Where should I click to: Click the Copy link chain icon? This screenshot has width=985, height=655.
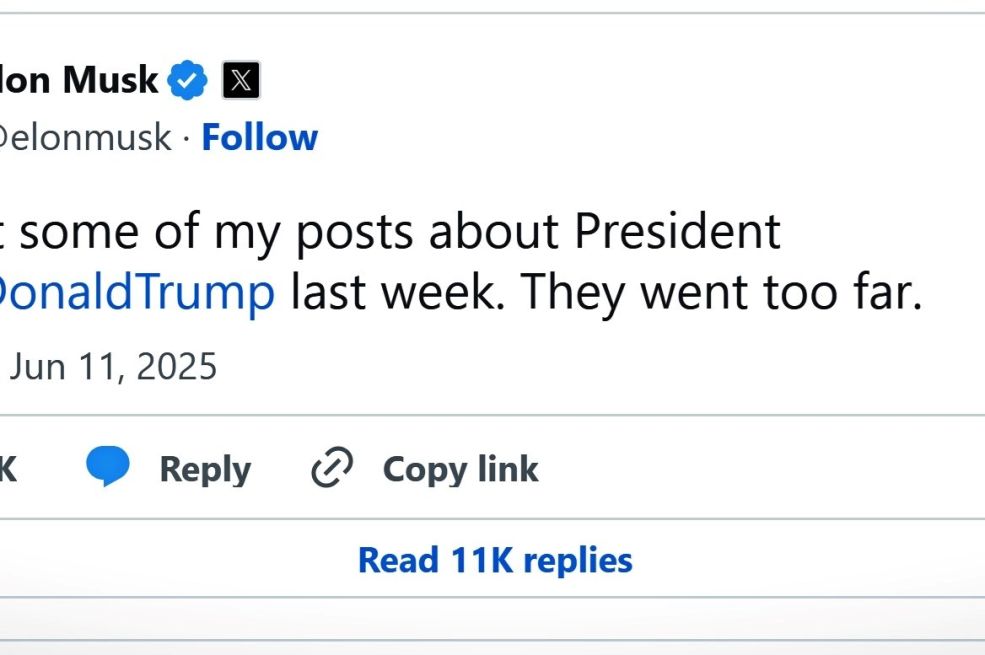331,468
